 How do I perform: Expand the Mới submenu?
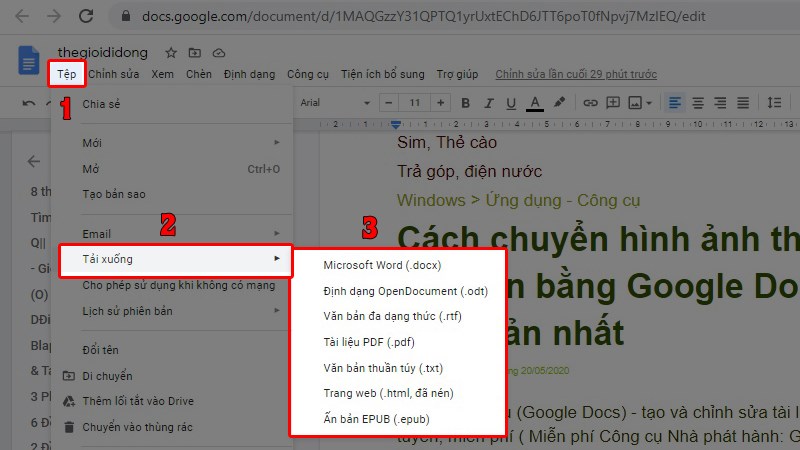(172, 143)
